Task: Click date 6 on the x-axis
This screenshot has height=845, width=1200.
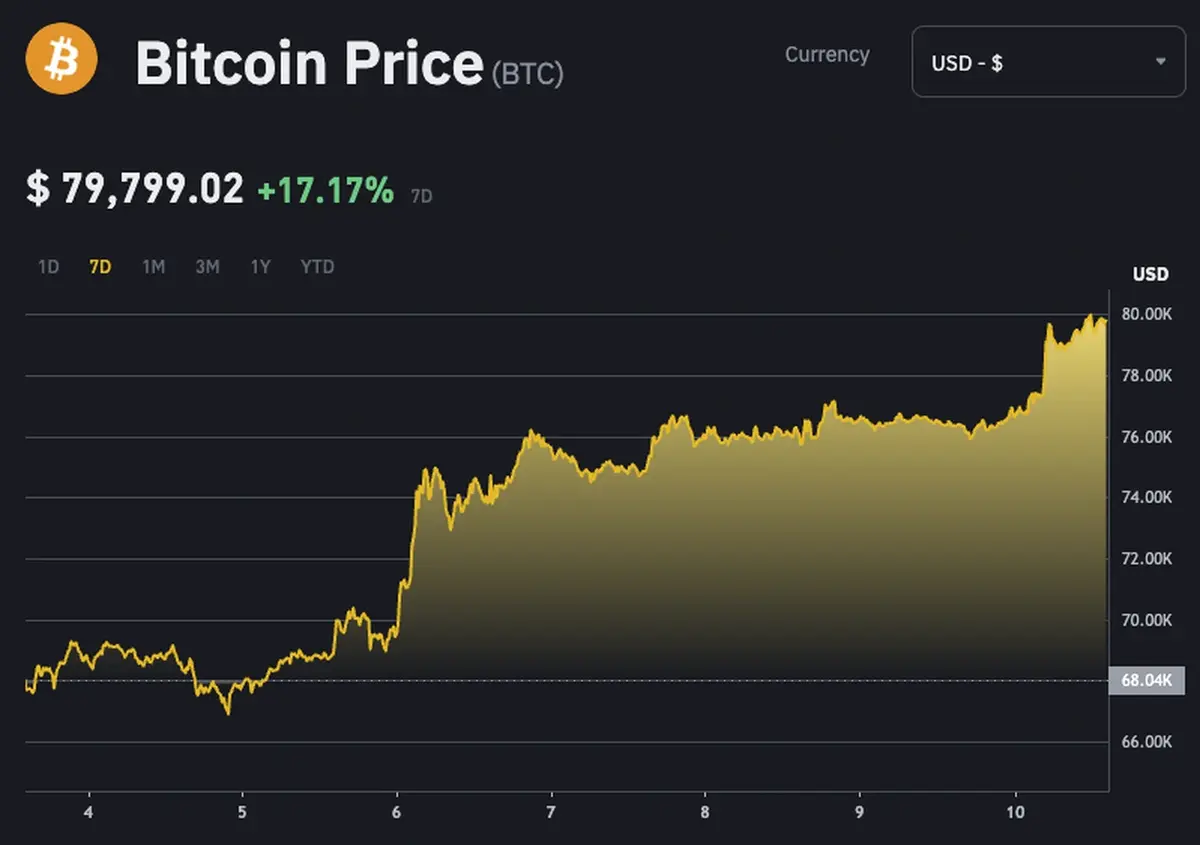Action: coord(397,812)
